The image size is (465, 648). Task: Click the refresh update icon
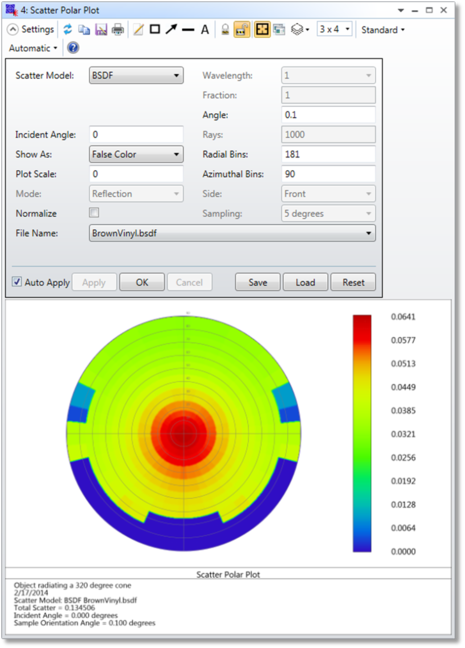pyautogui.click(x=68, y=29)
